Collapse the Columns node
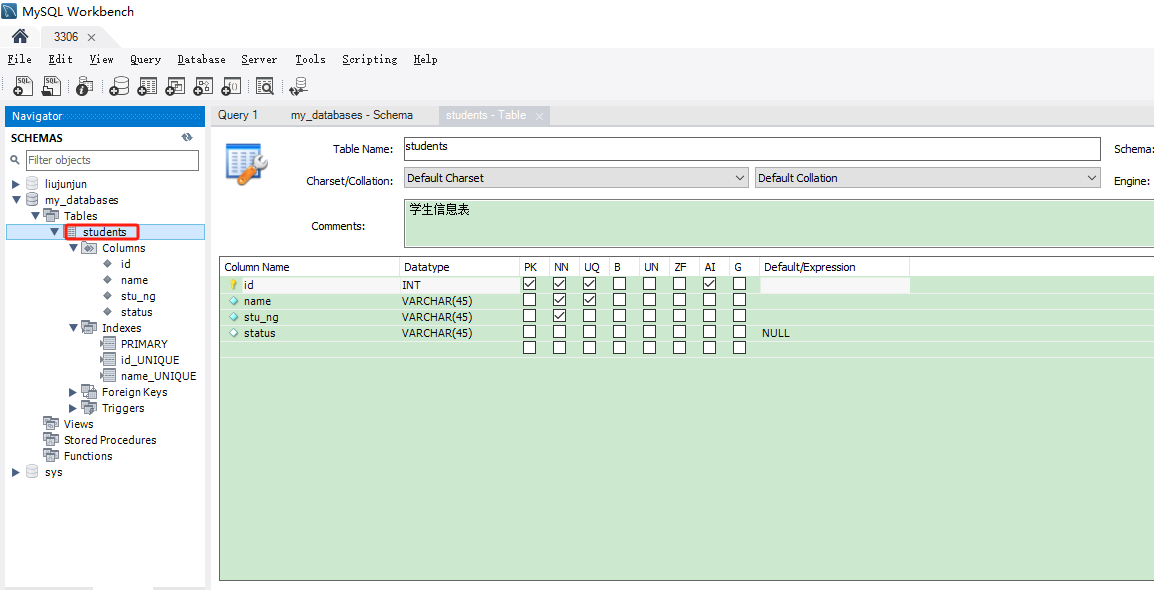 click(74, 248)
